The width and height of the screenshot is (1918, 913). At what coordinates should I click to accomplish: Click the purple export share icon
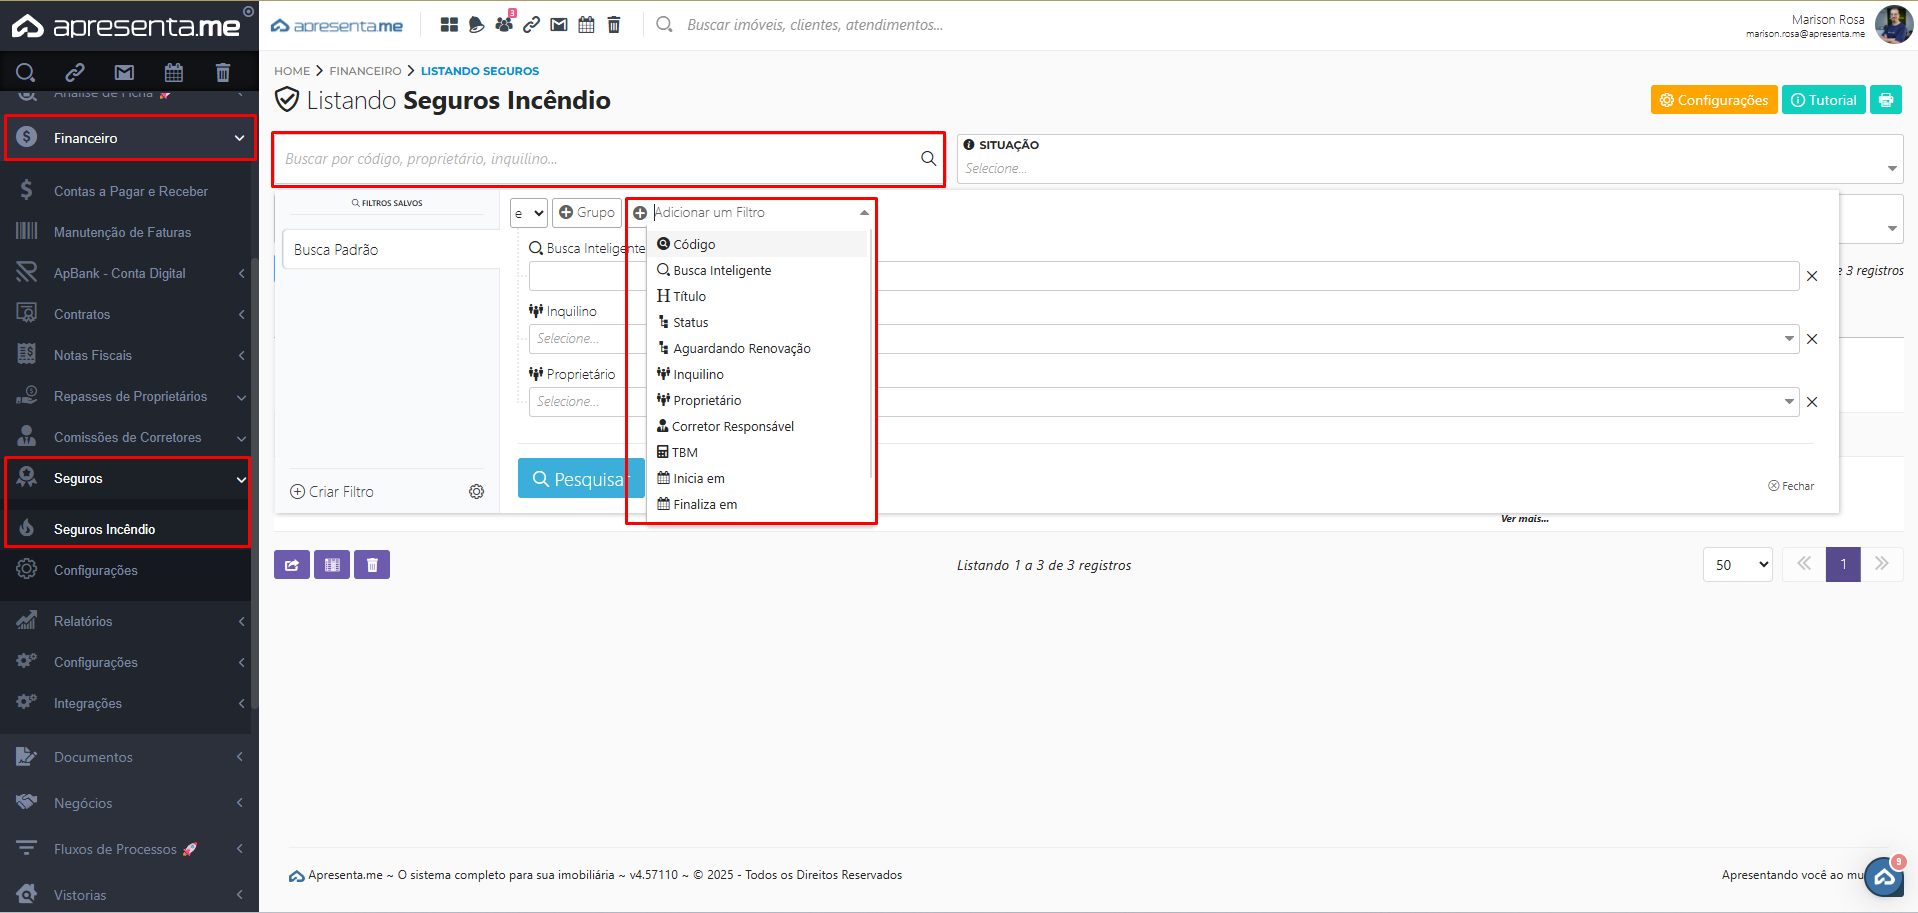292,565
